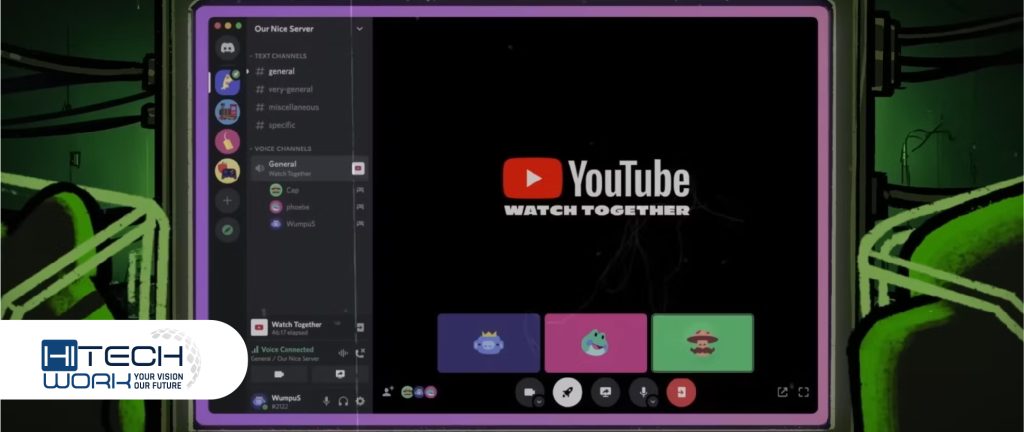The height and width of the screenshot is (432, 1024).
Task: Collapse the TEXT CHANNELS category
Action: [x=278, y=56]
